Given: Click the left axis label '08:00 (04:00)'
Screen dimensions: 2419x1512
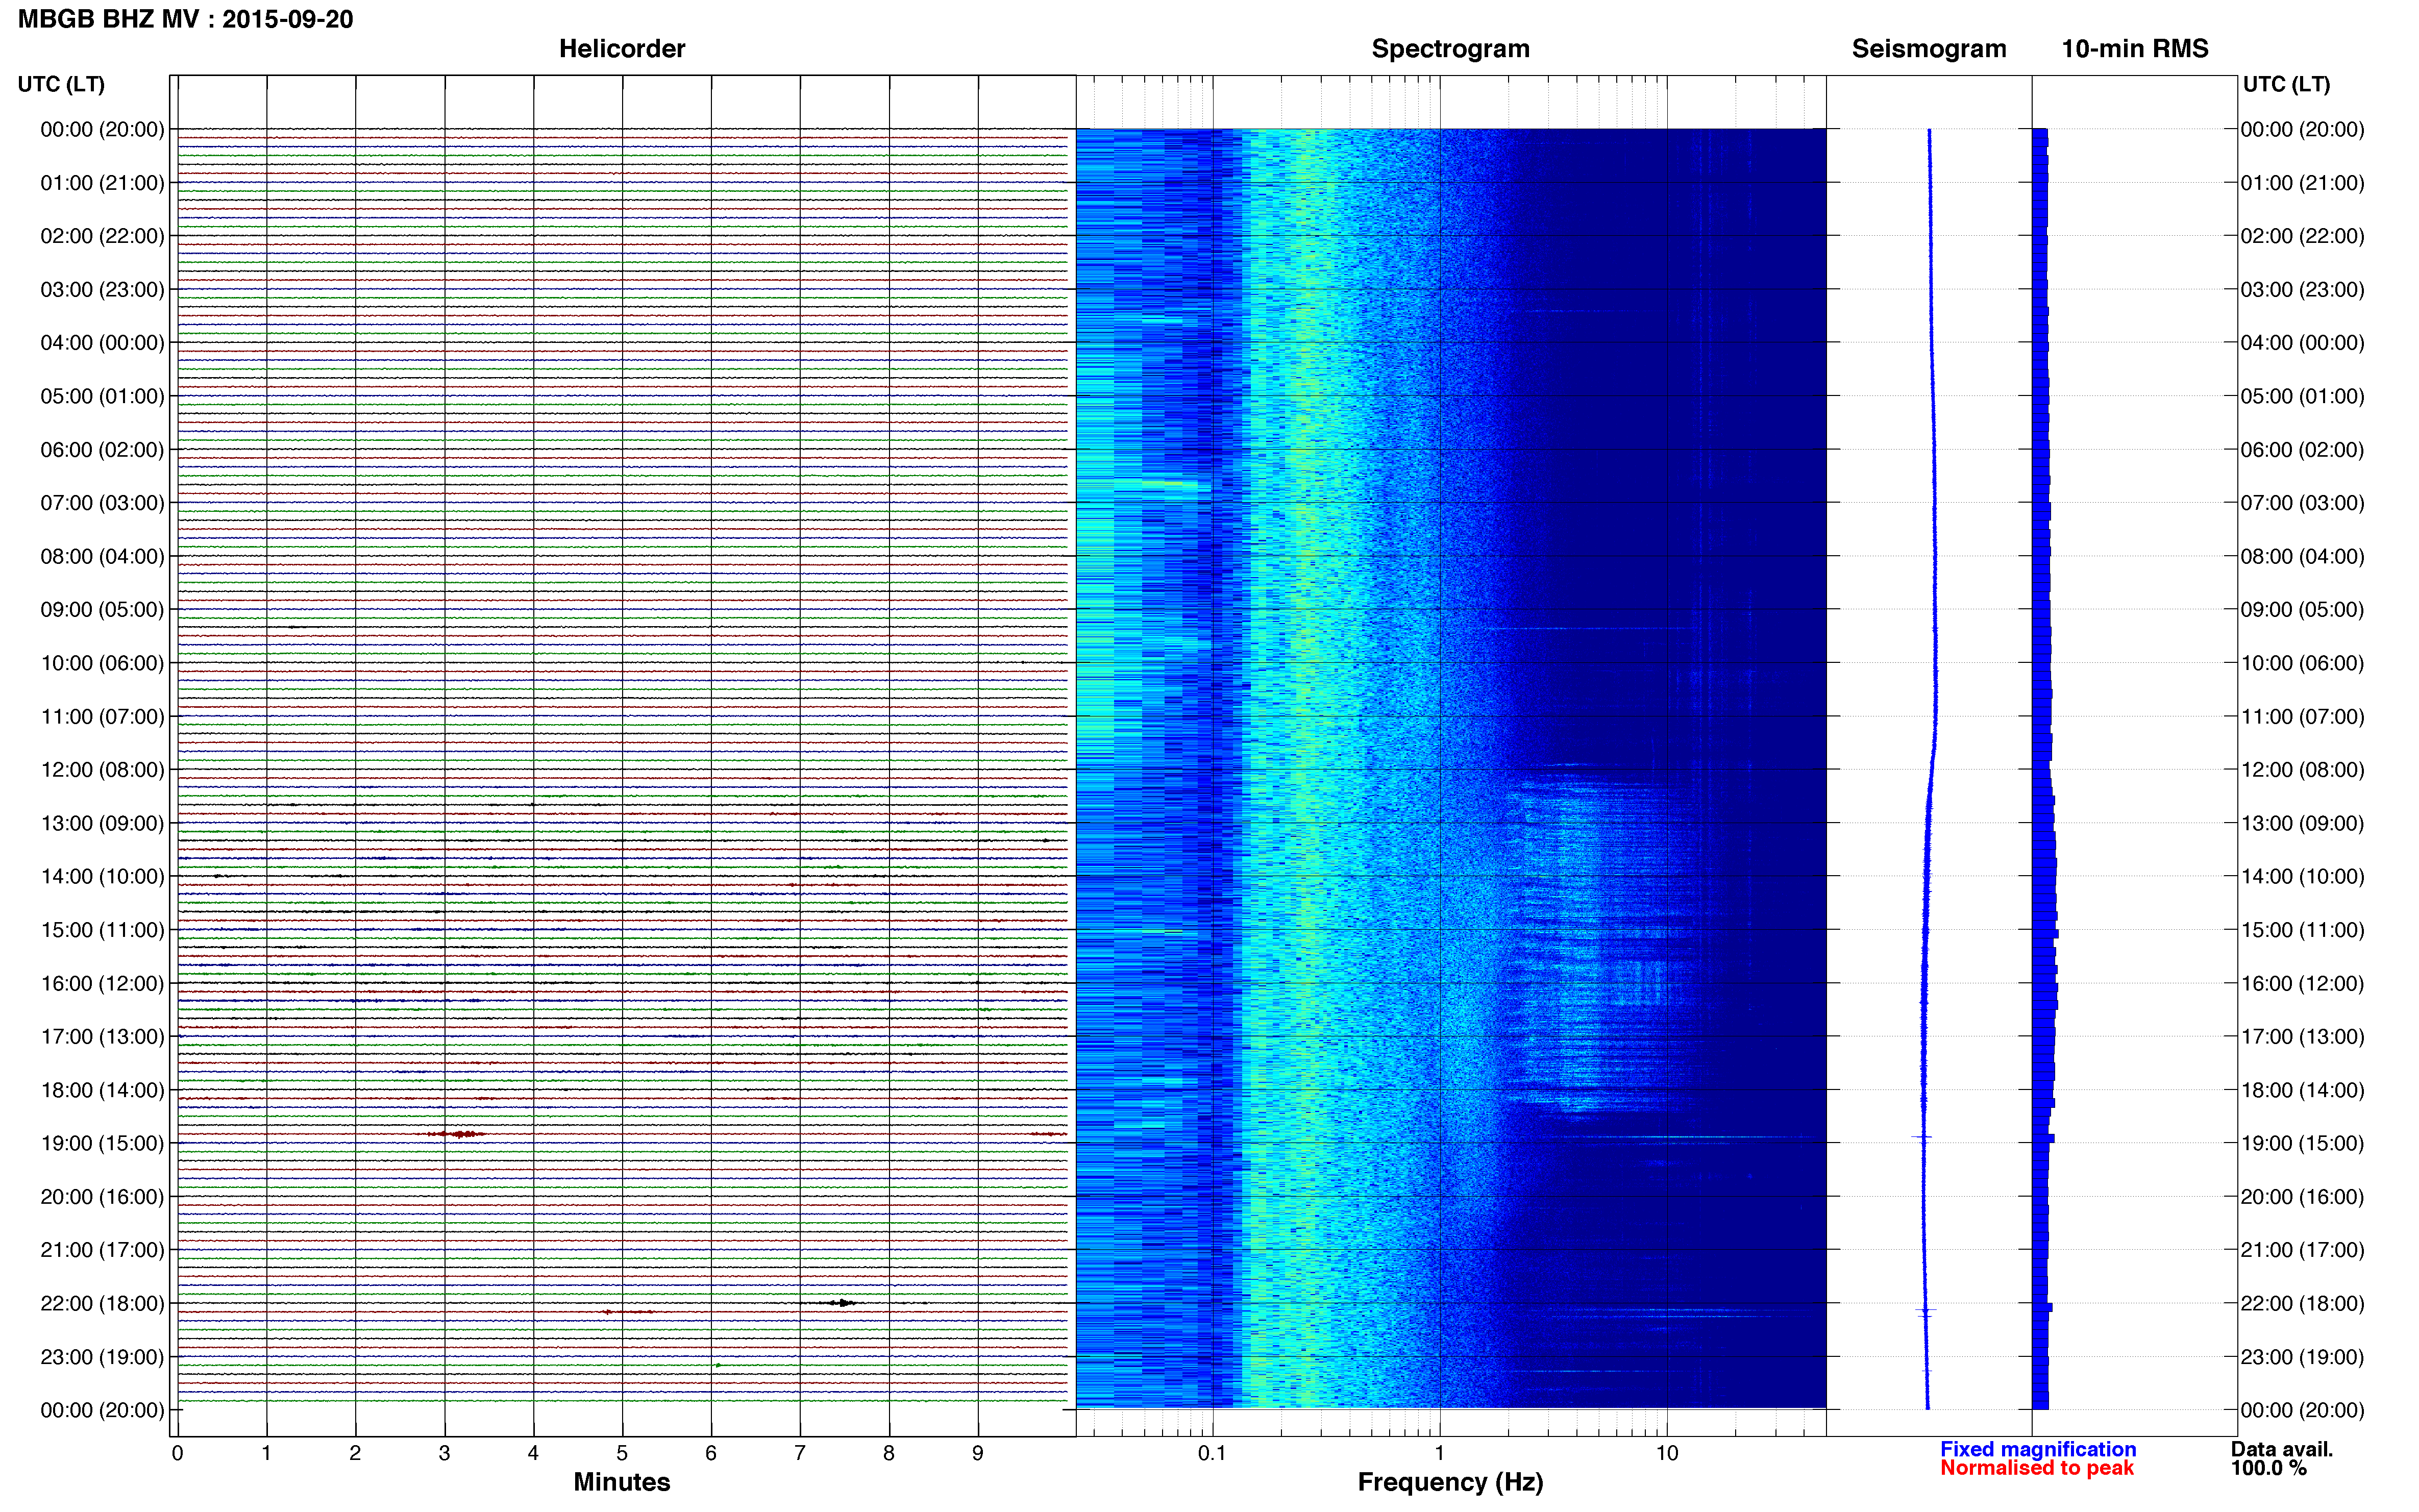Looking at the screenshot, I should [102, 556].
